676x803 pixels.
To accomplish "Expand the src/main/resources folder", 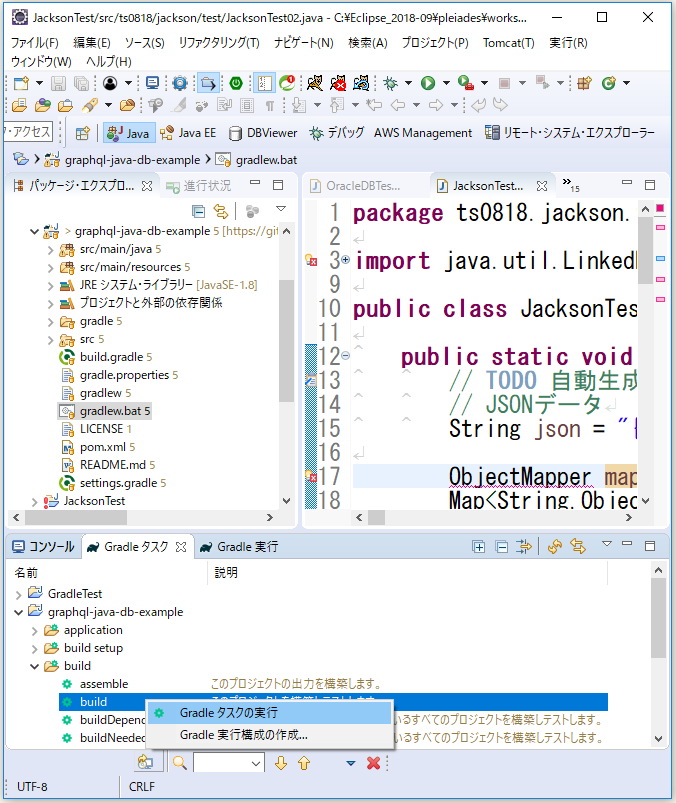I will point(50,268).
